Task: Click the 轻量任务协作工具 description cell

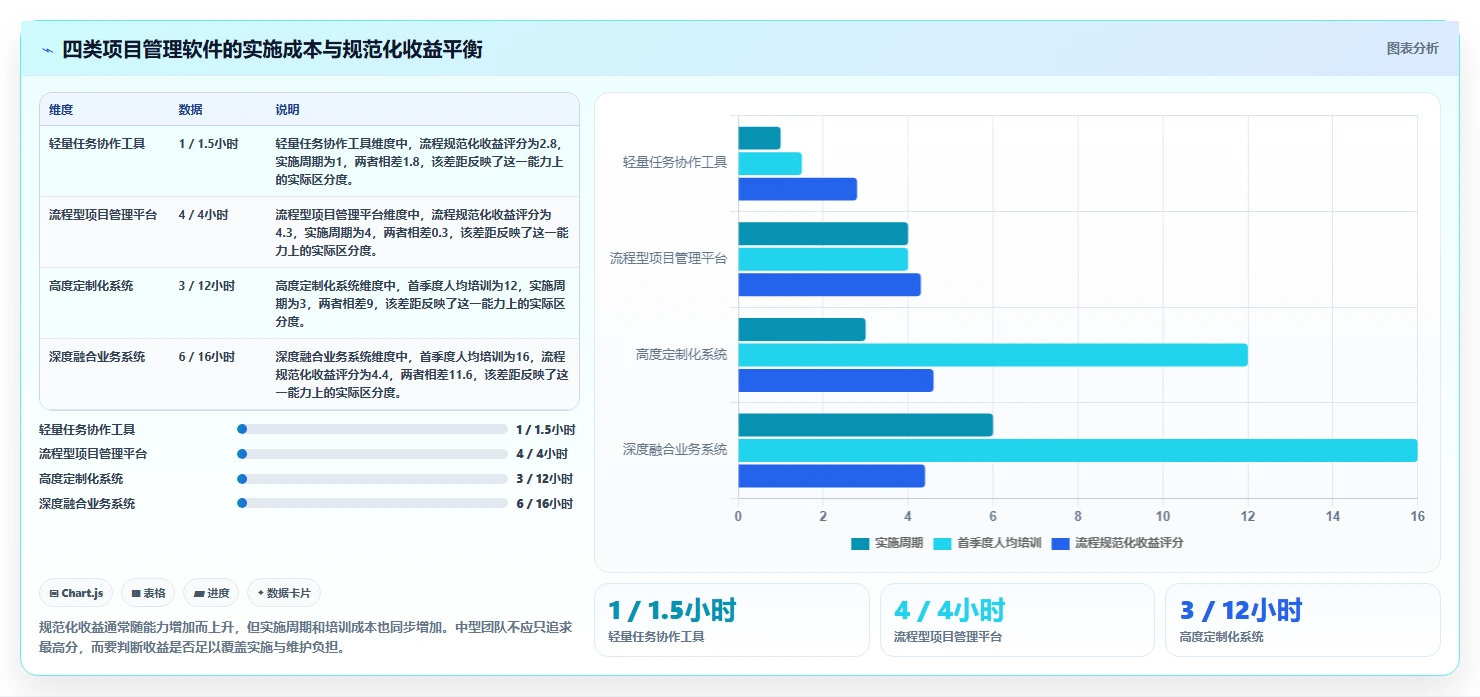Action: 422,162
